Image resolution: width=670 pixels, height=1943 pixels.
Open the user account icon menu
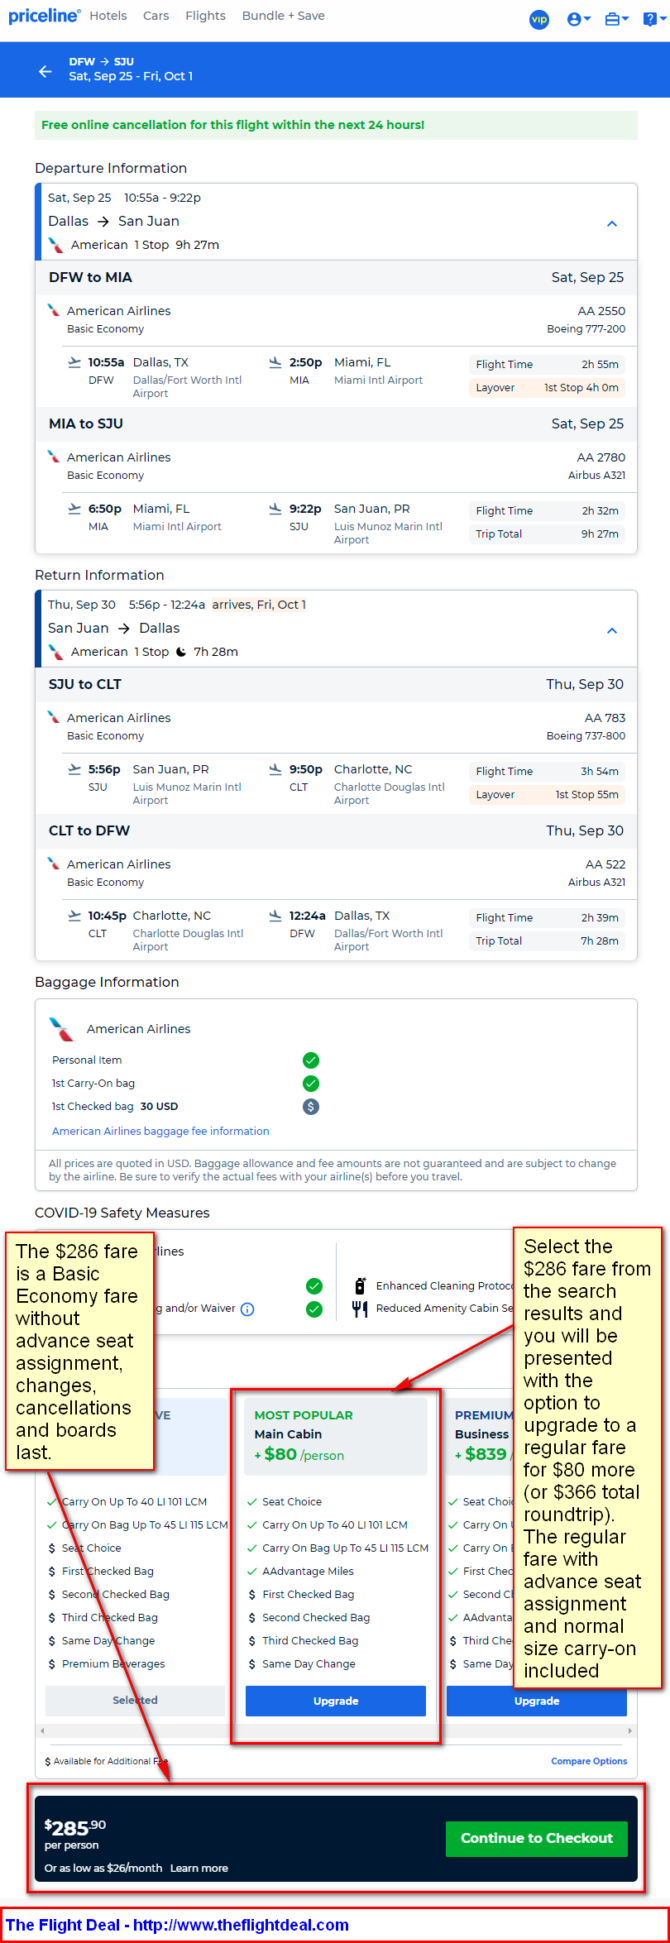tap(578, 19)
